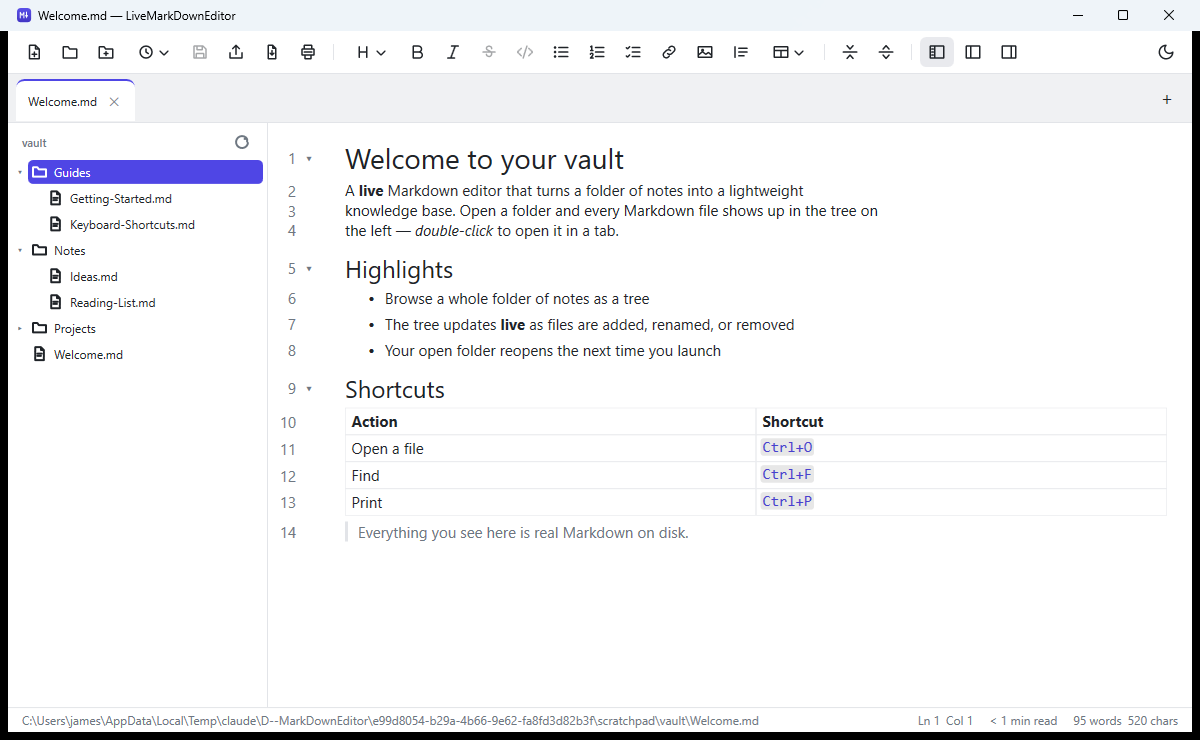The height and width of the screenshot is (740, 1200).
Task: Insert a numbered list
Action: coord(597,53)
